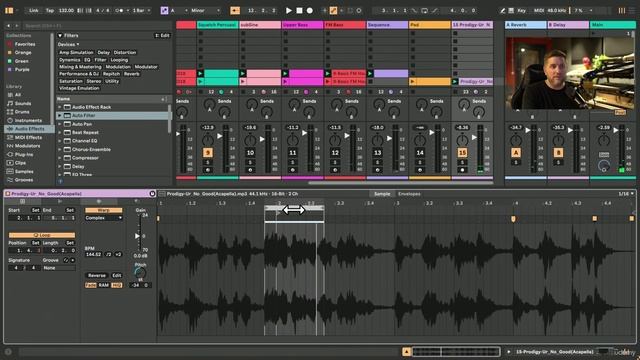
Task: Toggle track 15 activator button
Action: [462, 153]
